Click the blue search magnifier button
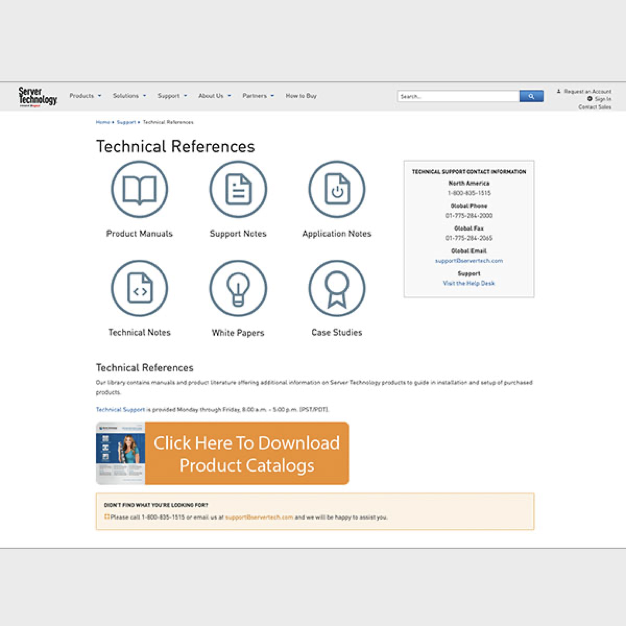 point(531,96)
